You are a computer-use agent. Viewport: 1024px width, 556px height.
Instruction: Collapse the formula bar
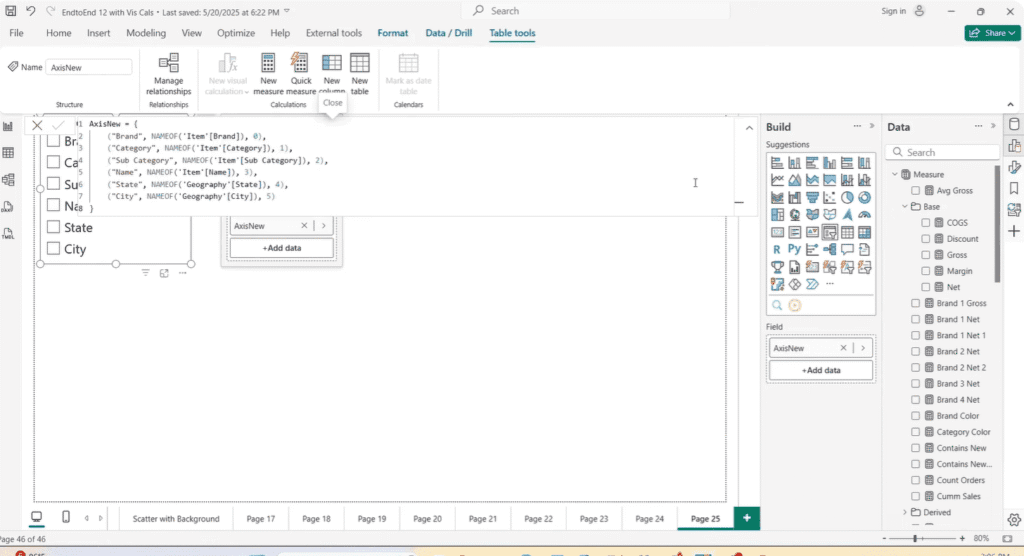click(x=749, y=128)
